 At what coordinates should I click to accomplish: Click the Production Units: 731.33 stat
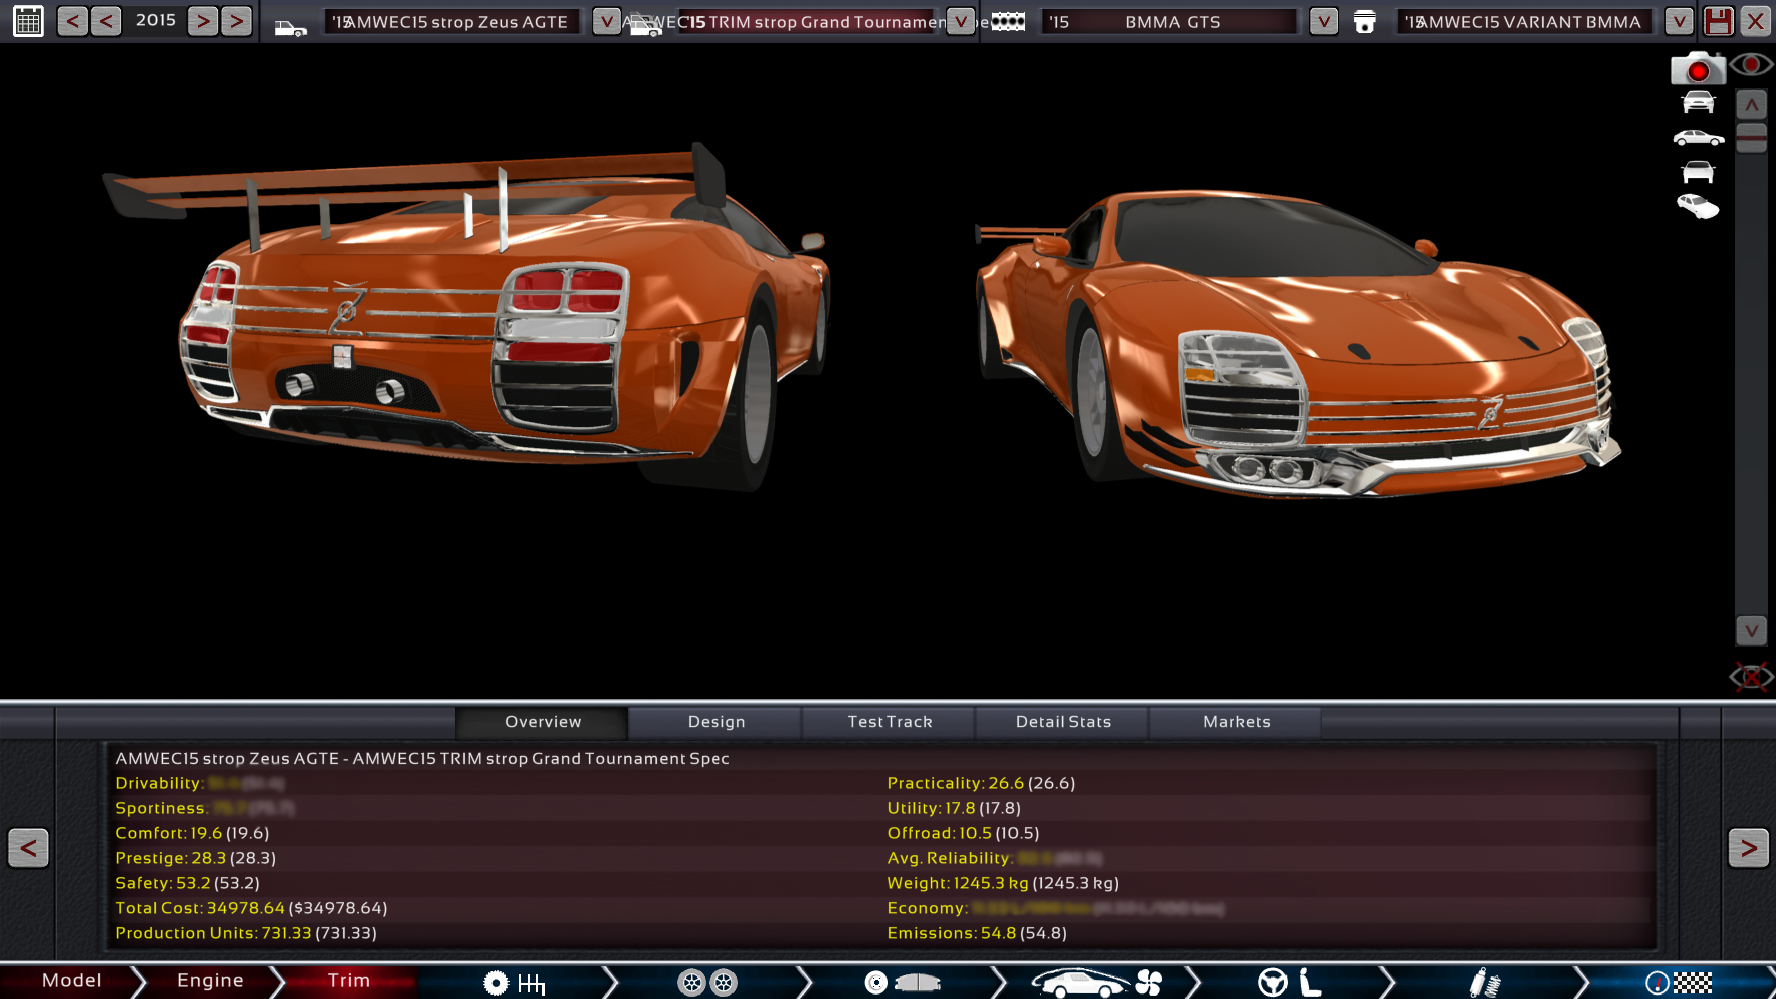pos(246,933)
